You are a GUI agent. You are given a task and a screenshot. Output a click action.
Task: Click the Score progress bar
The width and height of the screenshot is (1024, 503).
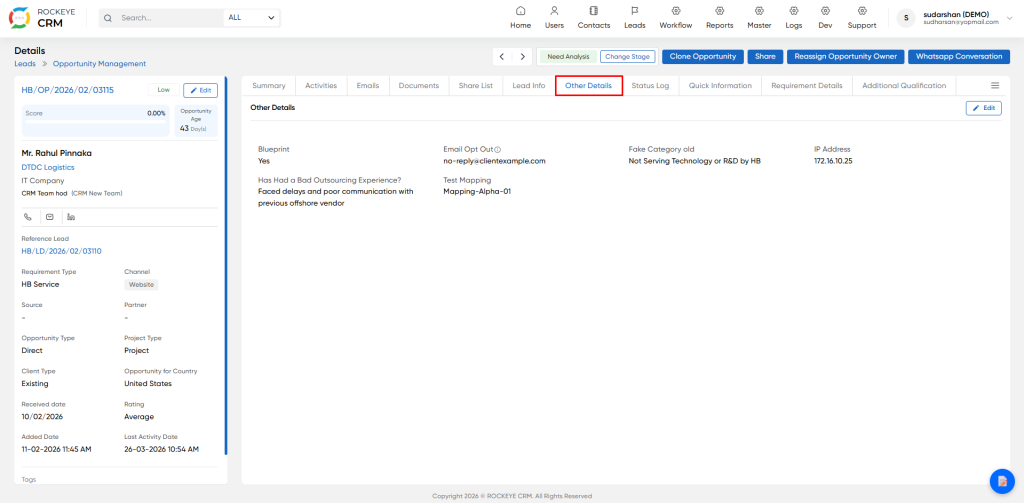tap(95, 122)
